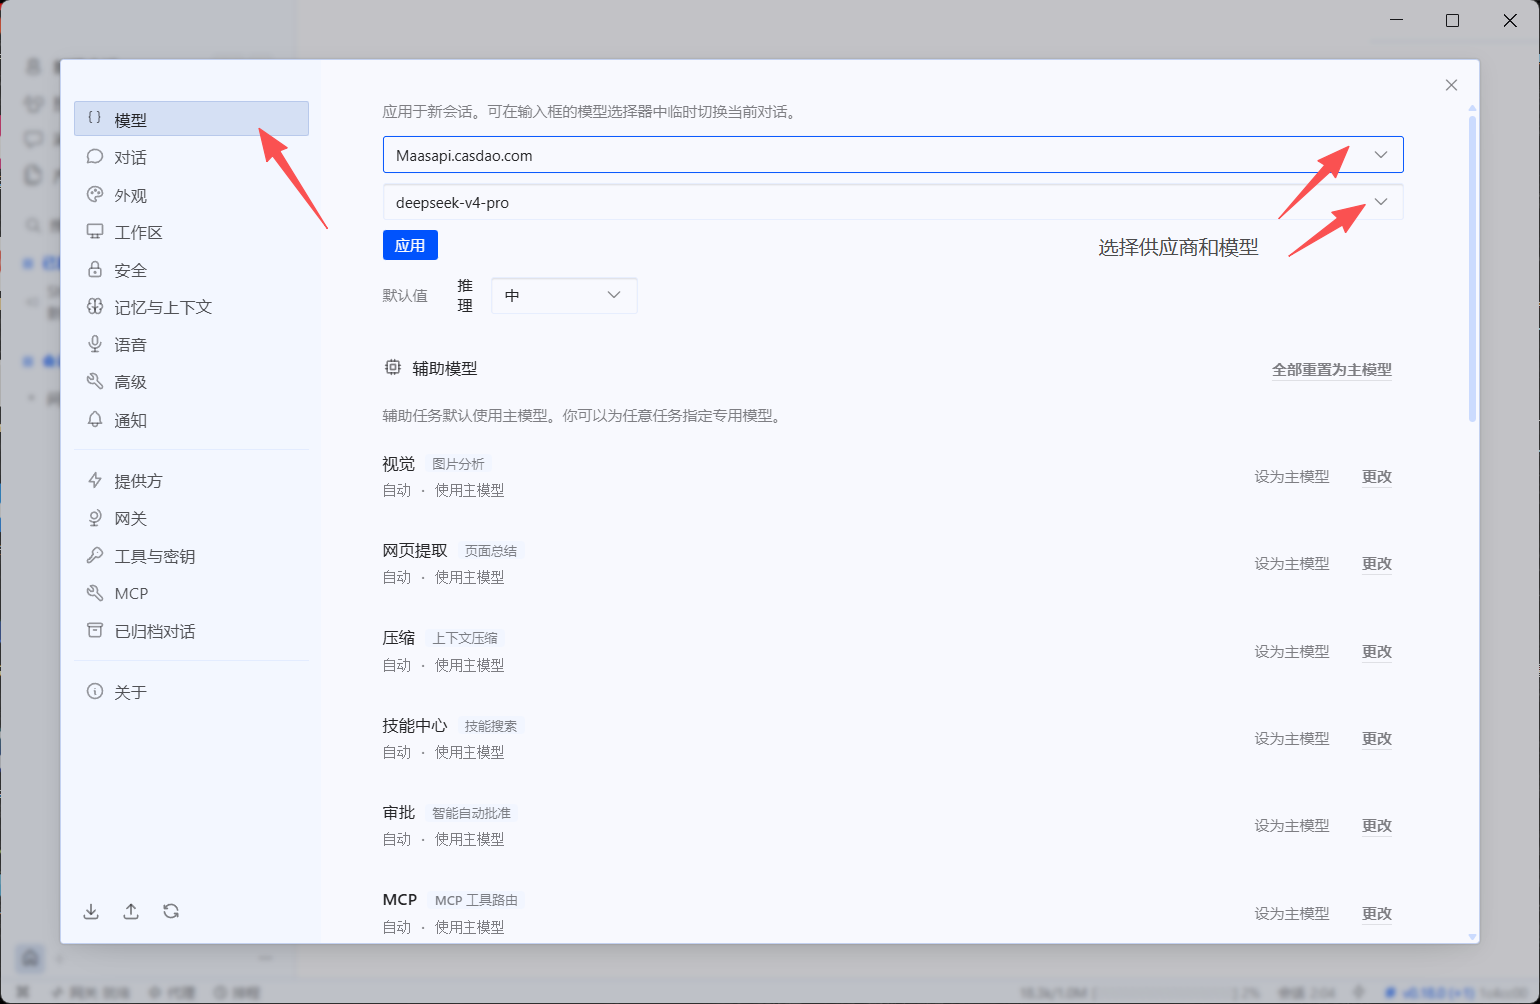
Task: Click the info icon beside 关于
Action: (x=95, y=691)
